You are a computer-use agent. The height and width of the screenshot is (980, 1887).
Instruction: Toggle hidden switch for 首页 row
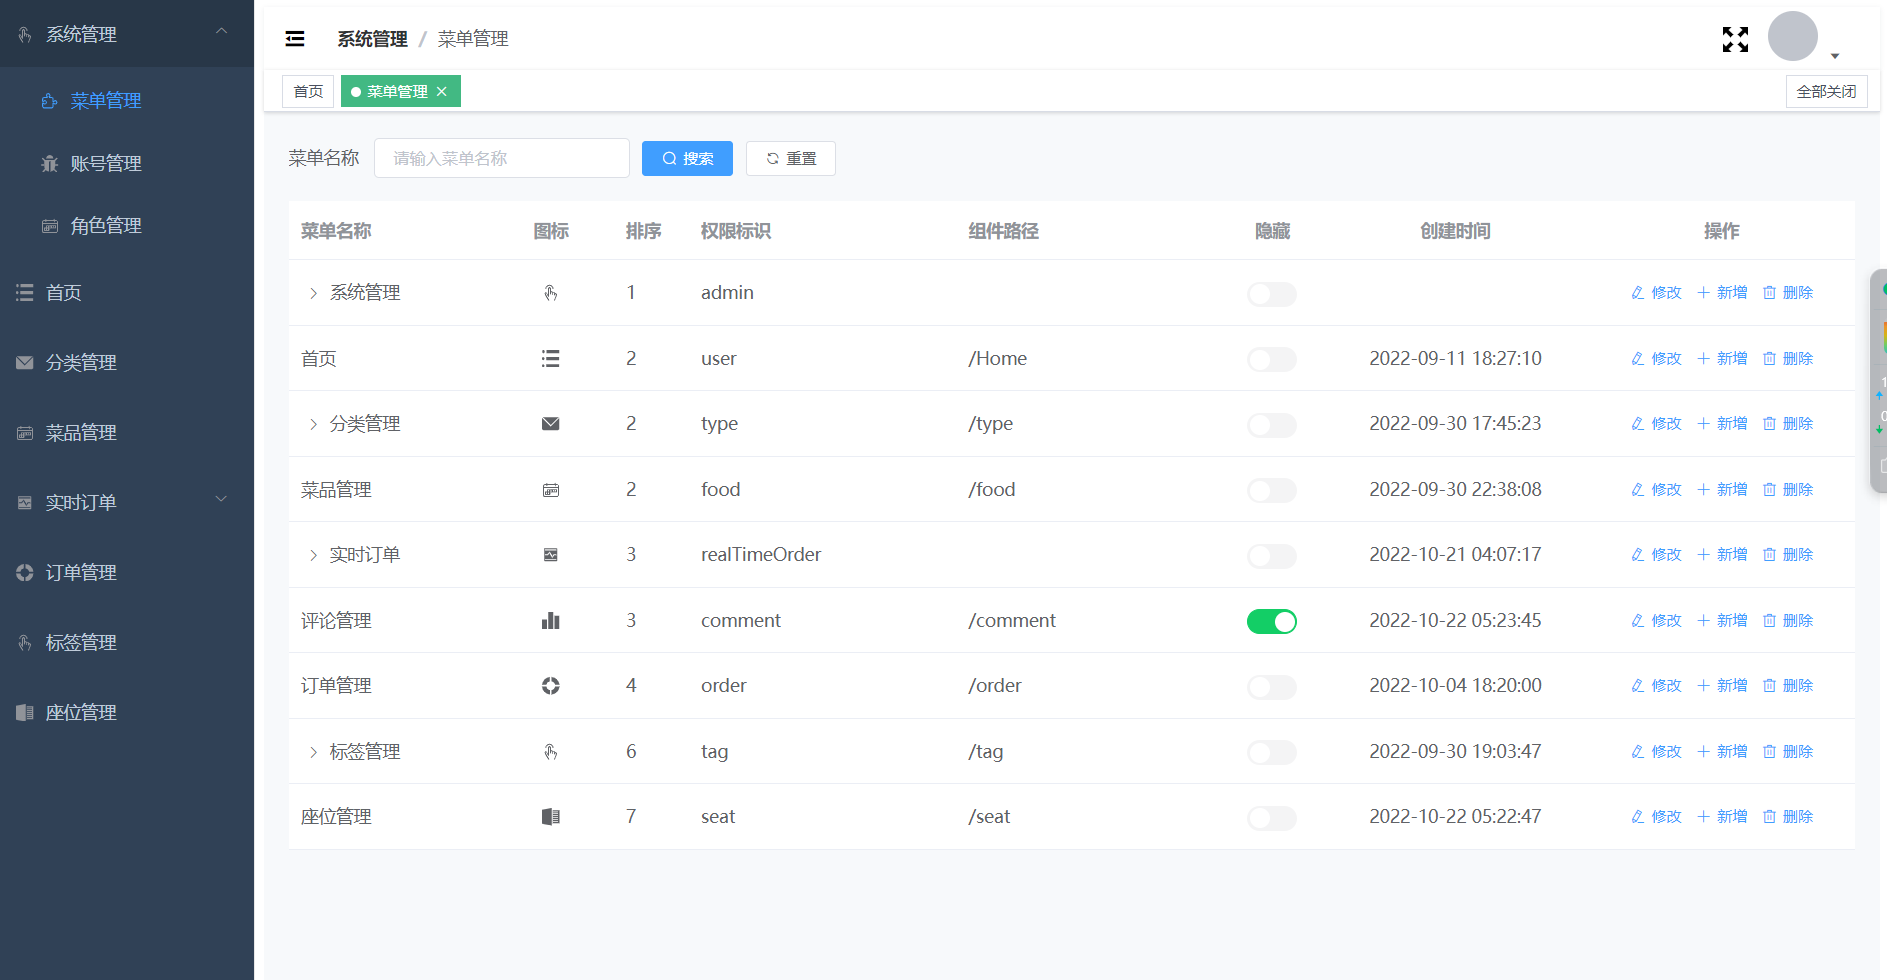pos(1272,359)
